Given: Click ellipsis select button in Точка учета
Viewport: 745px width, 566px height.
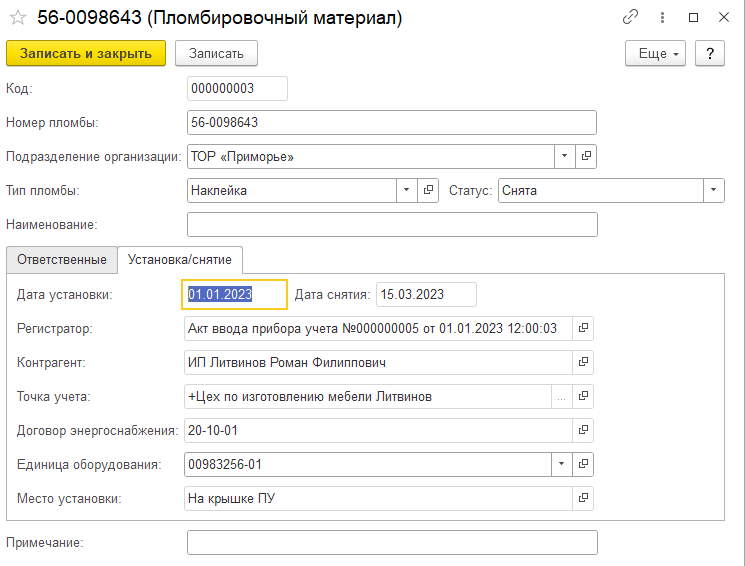Looking at the screenshot, I should click(562, 396).
